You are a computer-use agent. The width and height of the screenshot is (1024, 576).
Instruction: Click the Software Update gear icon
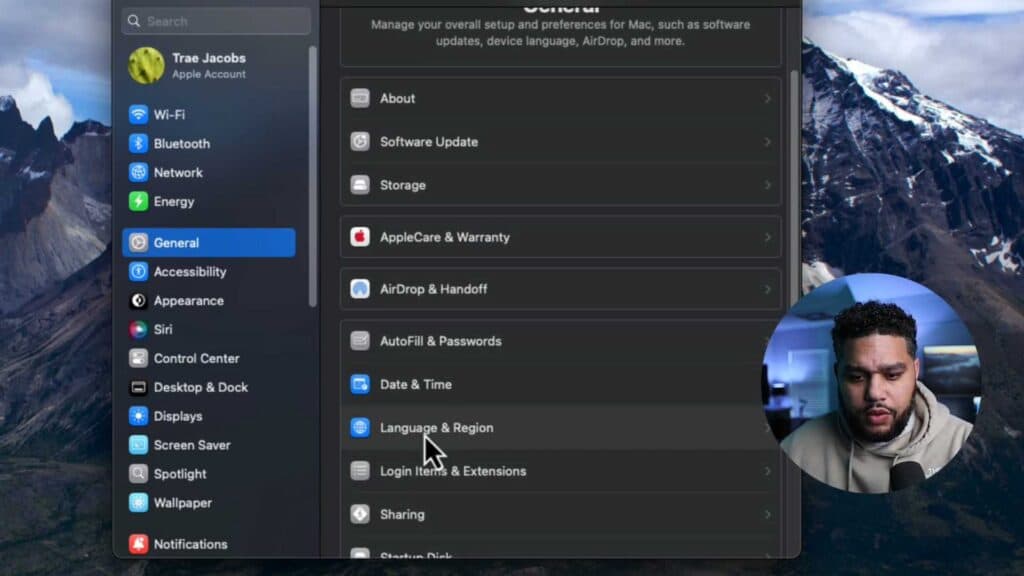click(x=360, y=142)
